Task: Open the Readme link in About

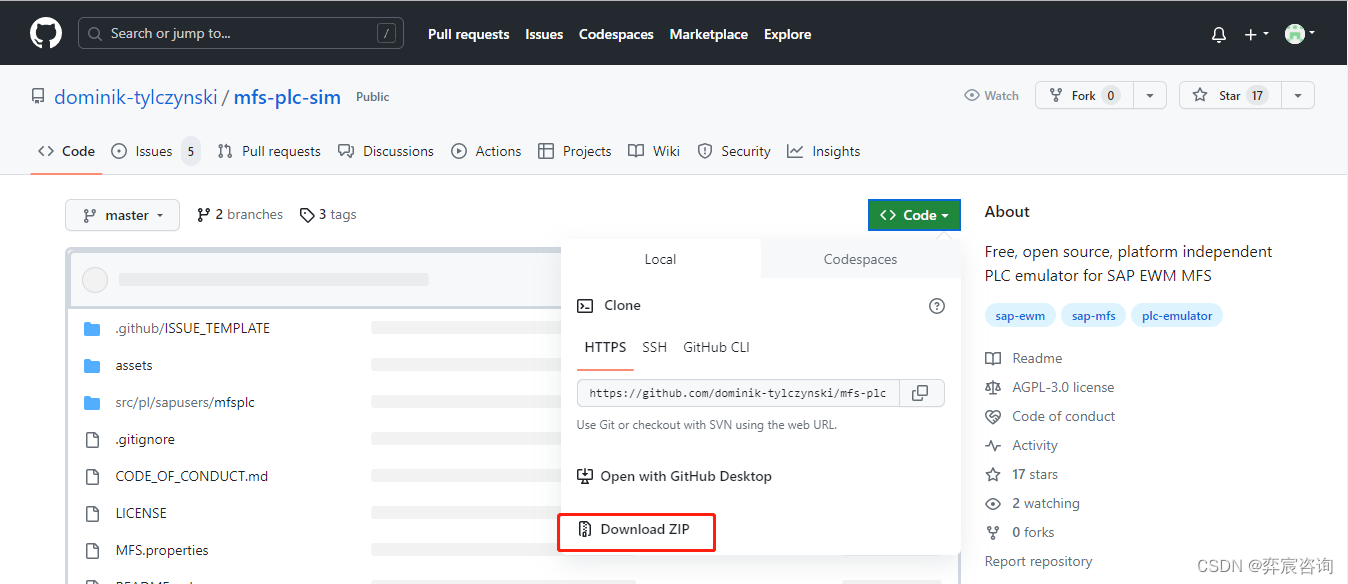Action: pos(1024,358)
